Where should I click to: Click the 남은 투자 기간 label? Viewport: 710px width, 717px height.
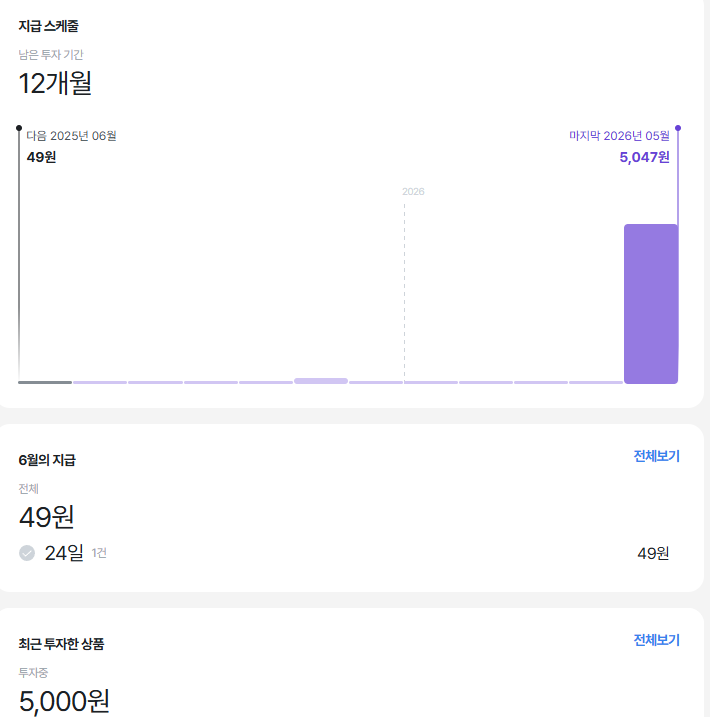pyautogui.click(x=51, y=54)
